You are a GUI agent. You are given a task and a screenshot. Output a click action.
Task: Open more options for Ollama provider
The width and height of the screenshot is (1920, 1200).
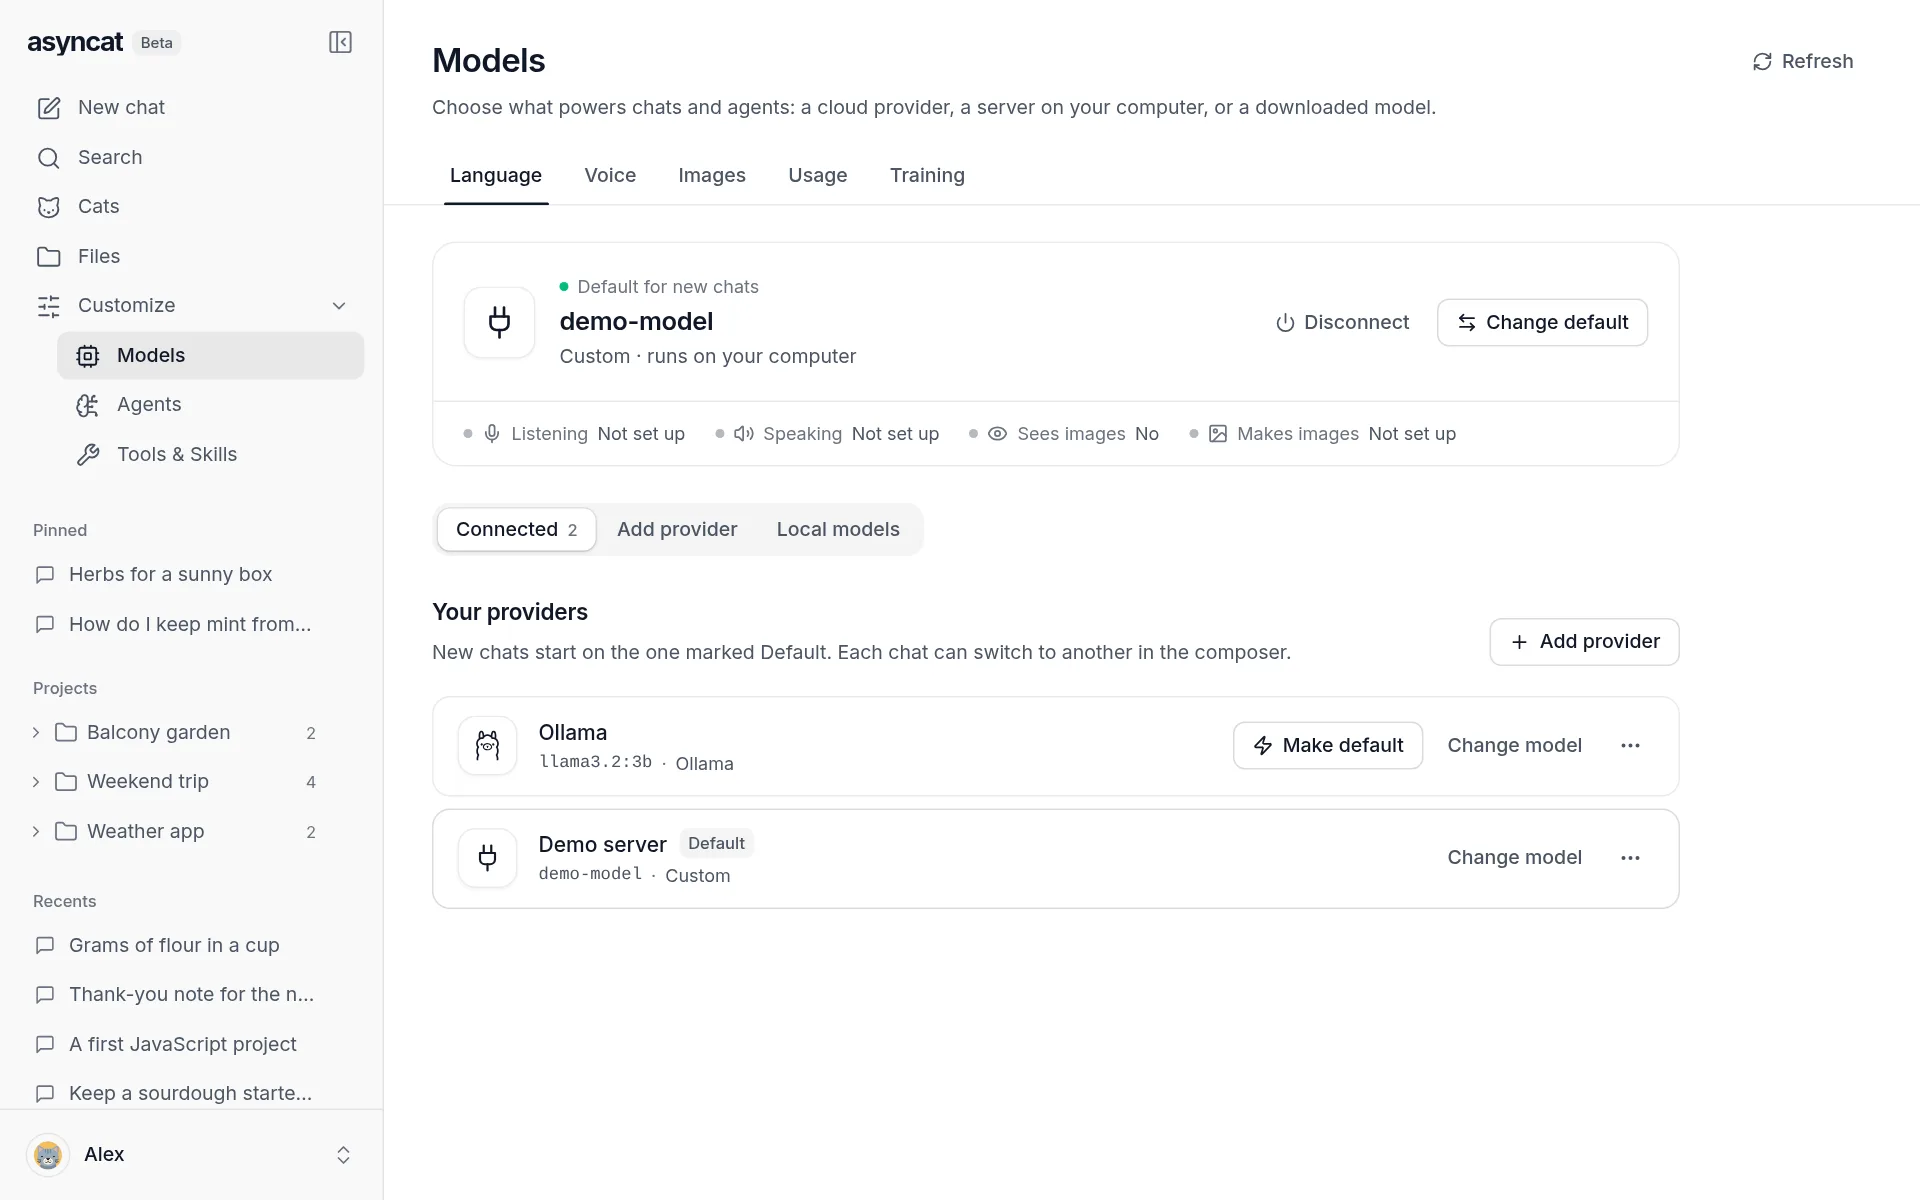pos(1630,745)
